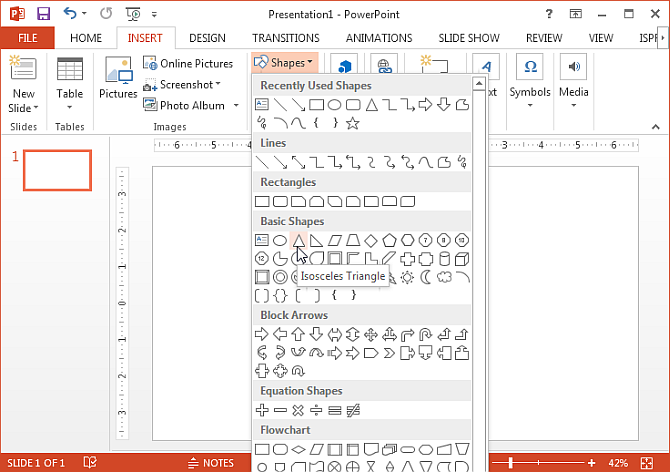
Task: Open the FILE tab
Action: (27, 38)
